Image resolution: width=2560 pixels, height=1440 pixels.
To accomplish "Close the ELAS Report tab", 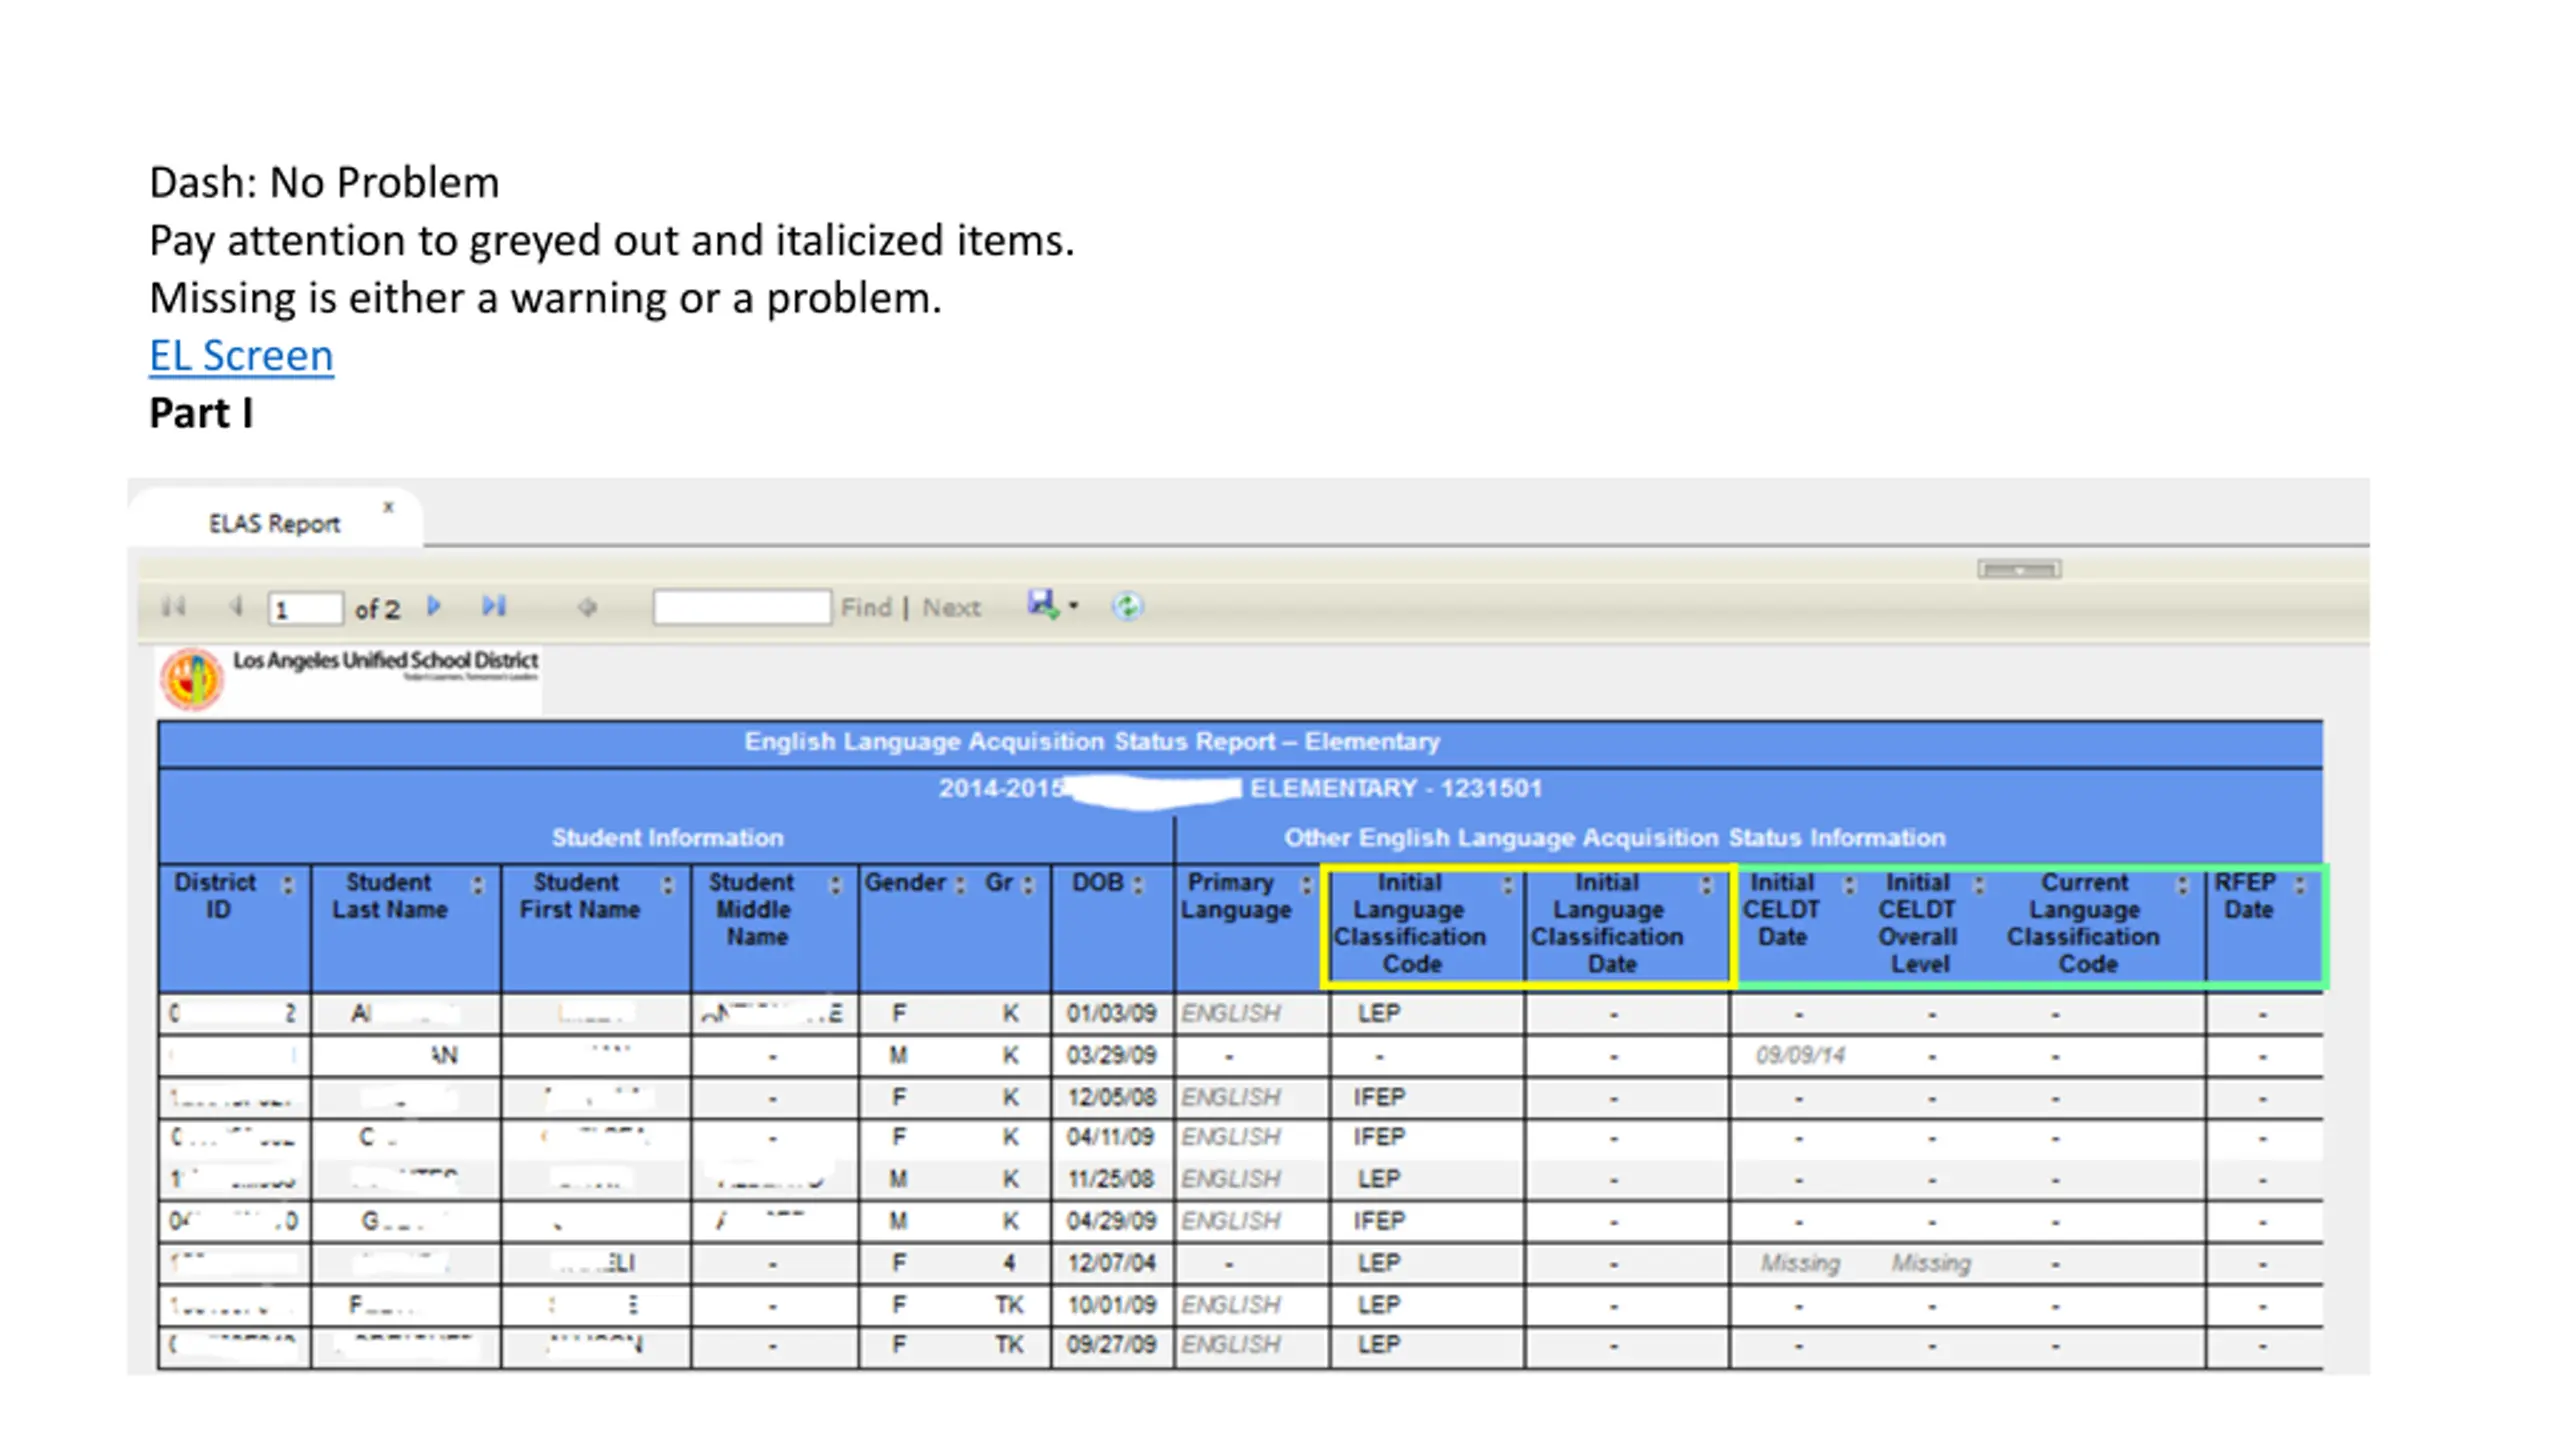I will tap(388, 507).
